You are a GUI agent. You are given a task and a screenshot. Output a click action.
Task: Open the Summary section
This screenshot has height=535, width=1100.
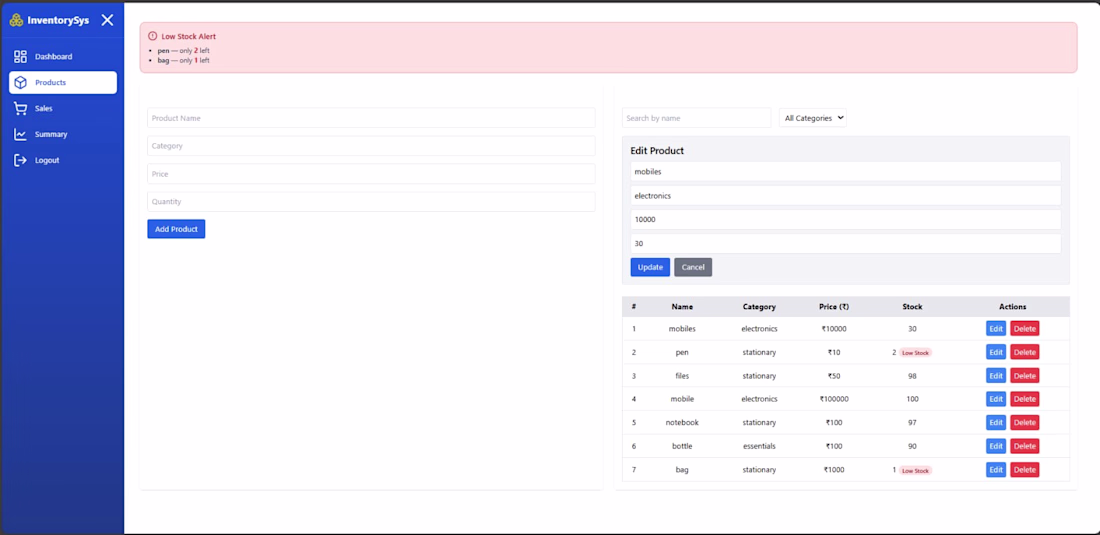click(x=62, y=135)
